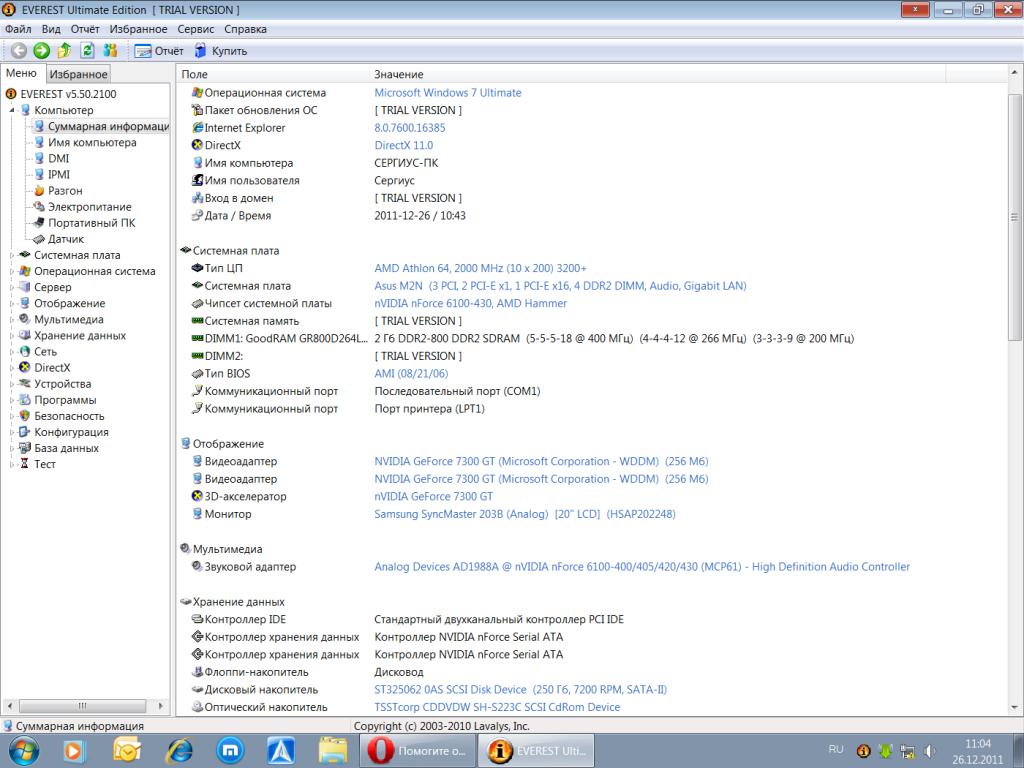This screenshot has height=768, width=1024.
Task: Click the Безопасность shield icon
Action: coord(25,416)
